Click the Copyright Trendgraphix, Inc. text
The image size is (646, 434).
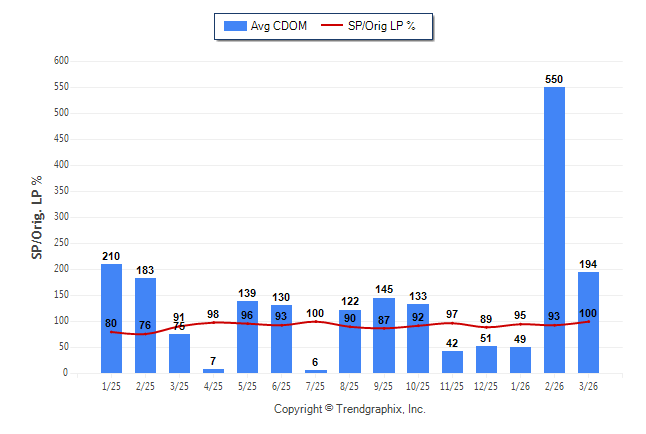350,409
